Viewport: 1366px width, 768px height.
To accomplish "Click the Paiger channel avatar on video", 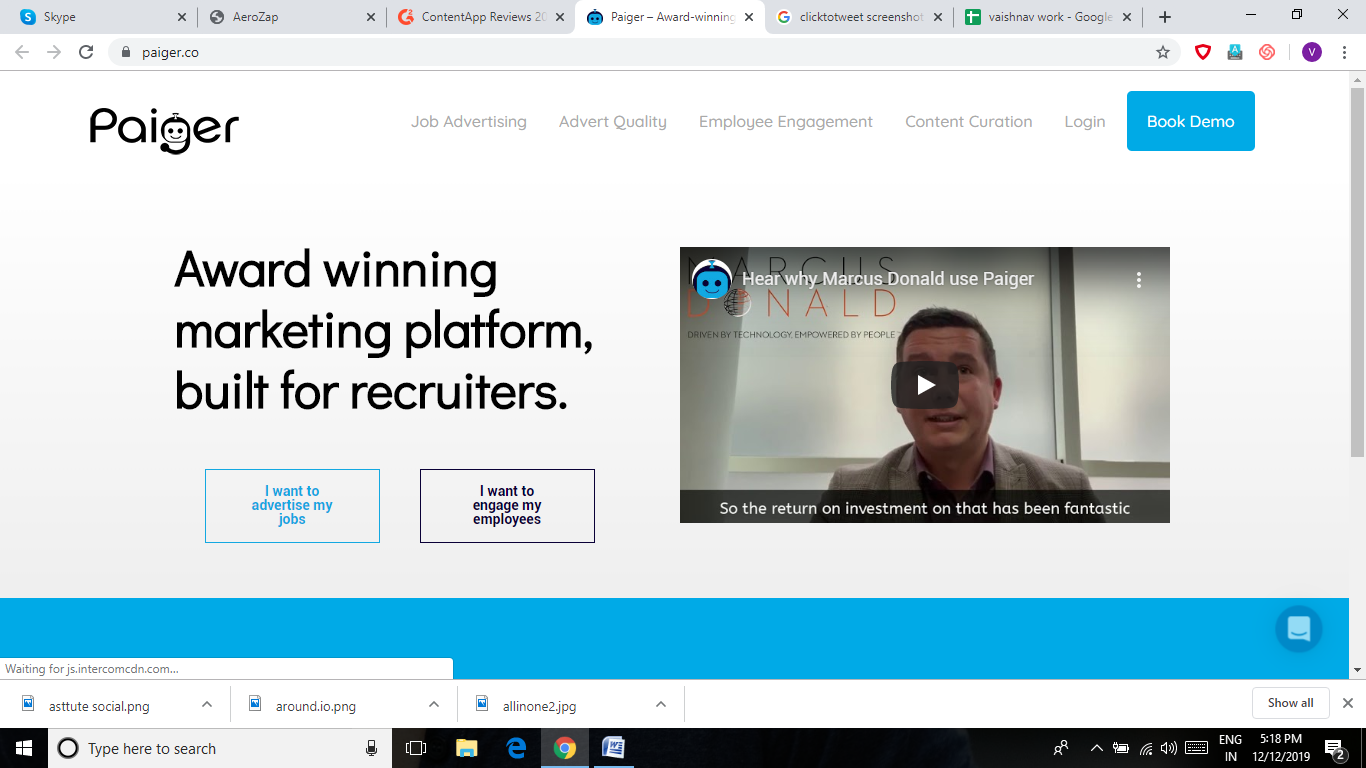I will 712,280.
